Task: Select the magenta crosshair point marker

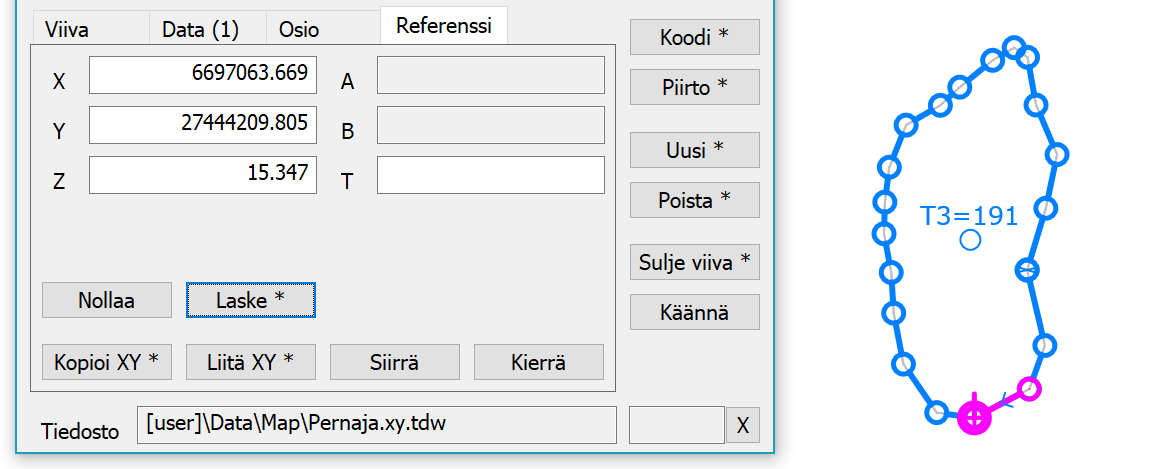Action: (x=974, y=416)
